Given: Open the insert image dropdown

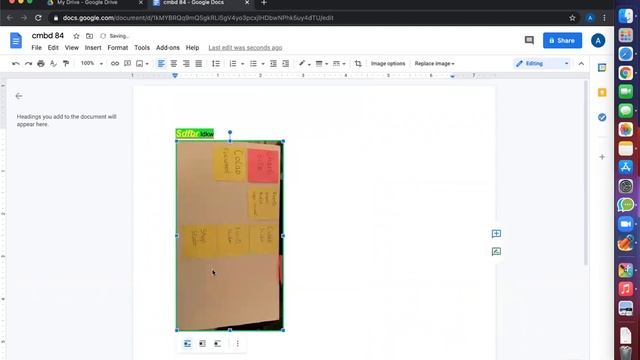Looking at the screenshot, I should click(142, 64).
